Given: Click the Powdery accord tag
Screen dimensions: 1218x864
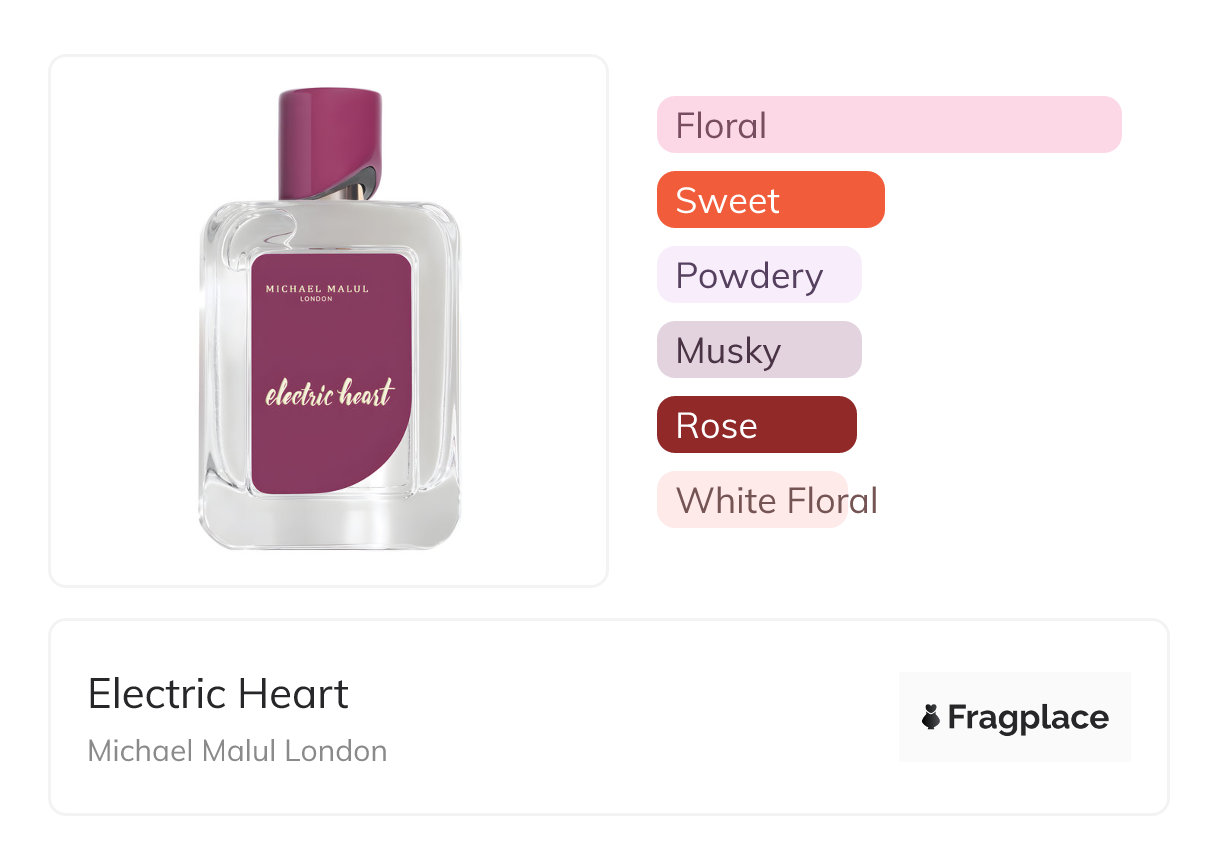Looking at the screenshot, I should point(758,275).
